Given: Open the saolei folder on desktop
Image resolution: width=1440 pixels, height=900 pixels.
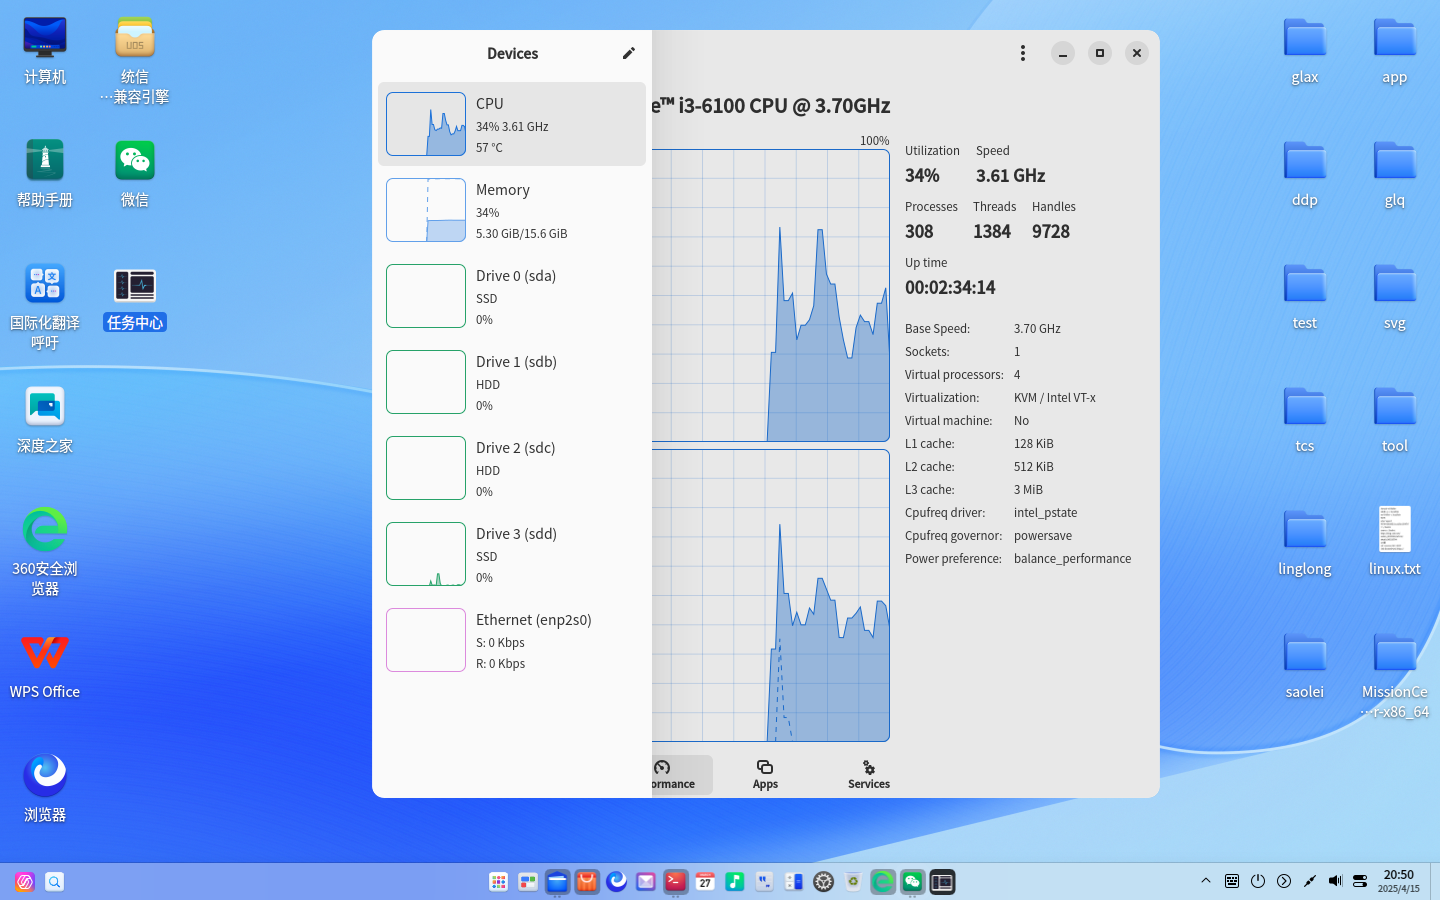Looking at the screenshot, I should [x=1305, y=665].
